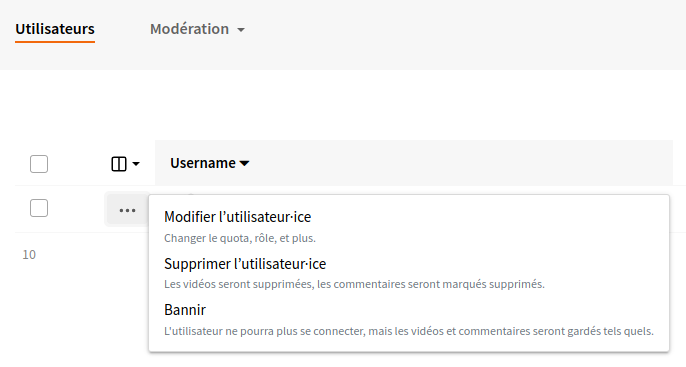This screenshot has height=367, width=686.
Task: Click the grey header bar beside Username
Action: click(x=459, y=163)
